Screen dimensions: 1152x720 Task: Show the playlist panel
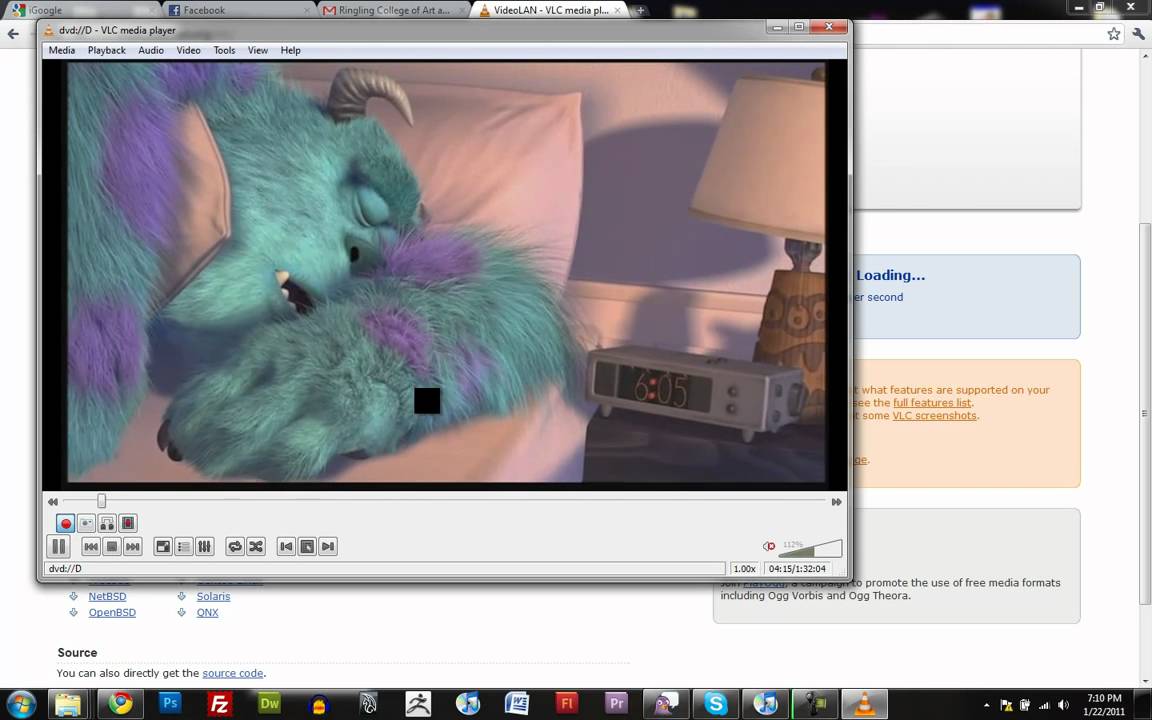(184, 546)
